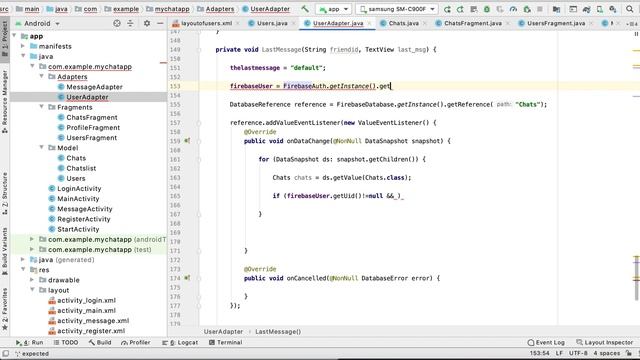Click override gutter icon beside onCancelled
The width and height of the screenshot is (640, 360).
tap(187, 278)
